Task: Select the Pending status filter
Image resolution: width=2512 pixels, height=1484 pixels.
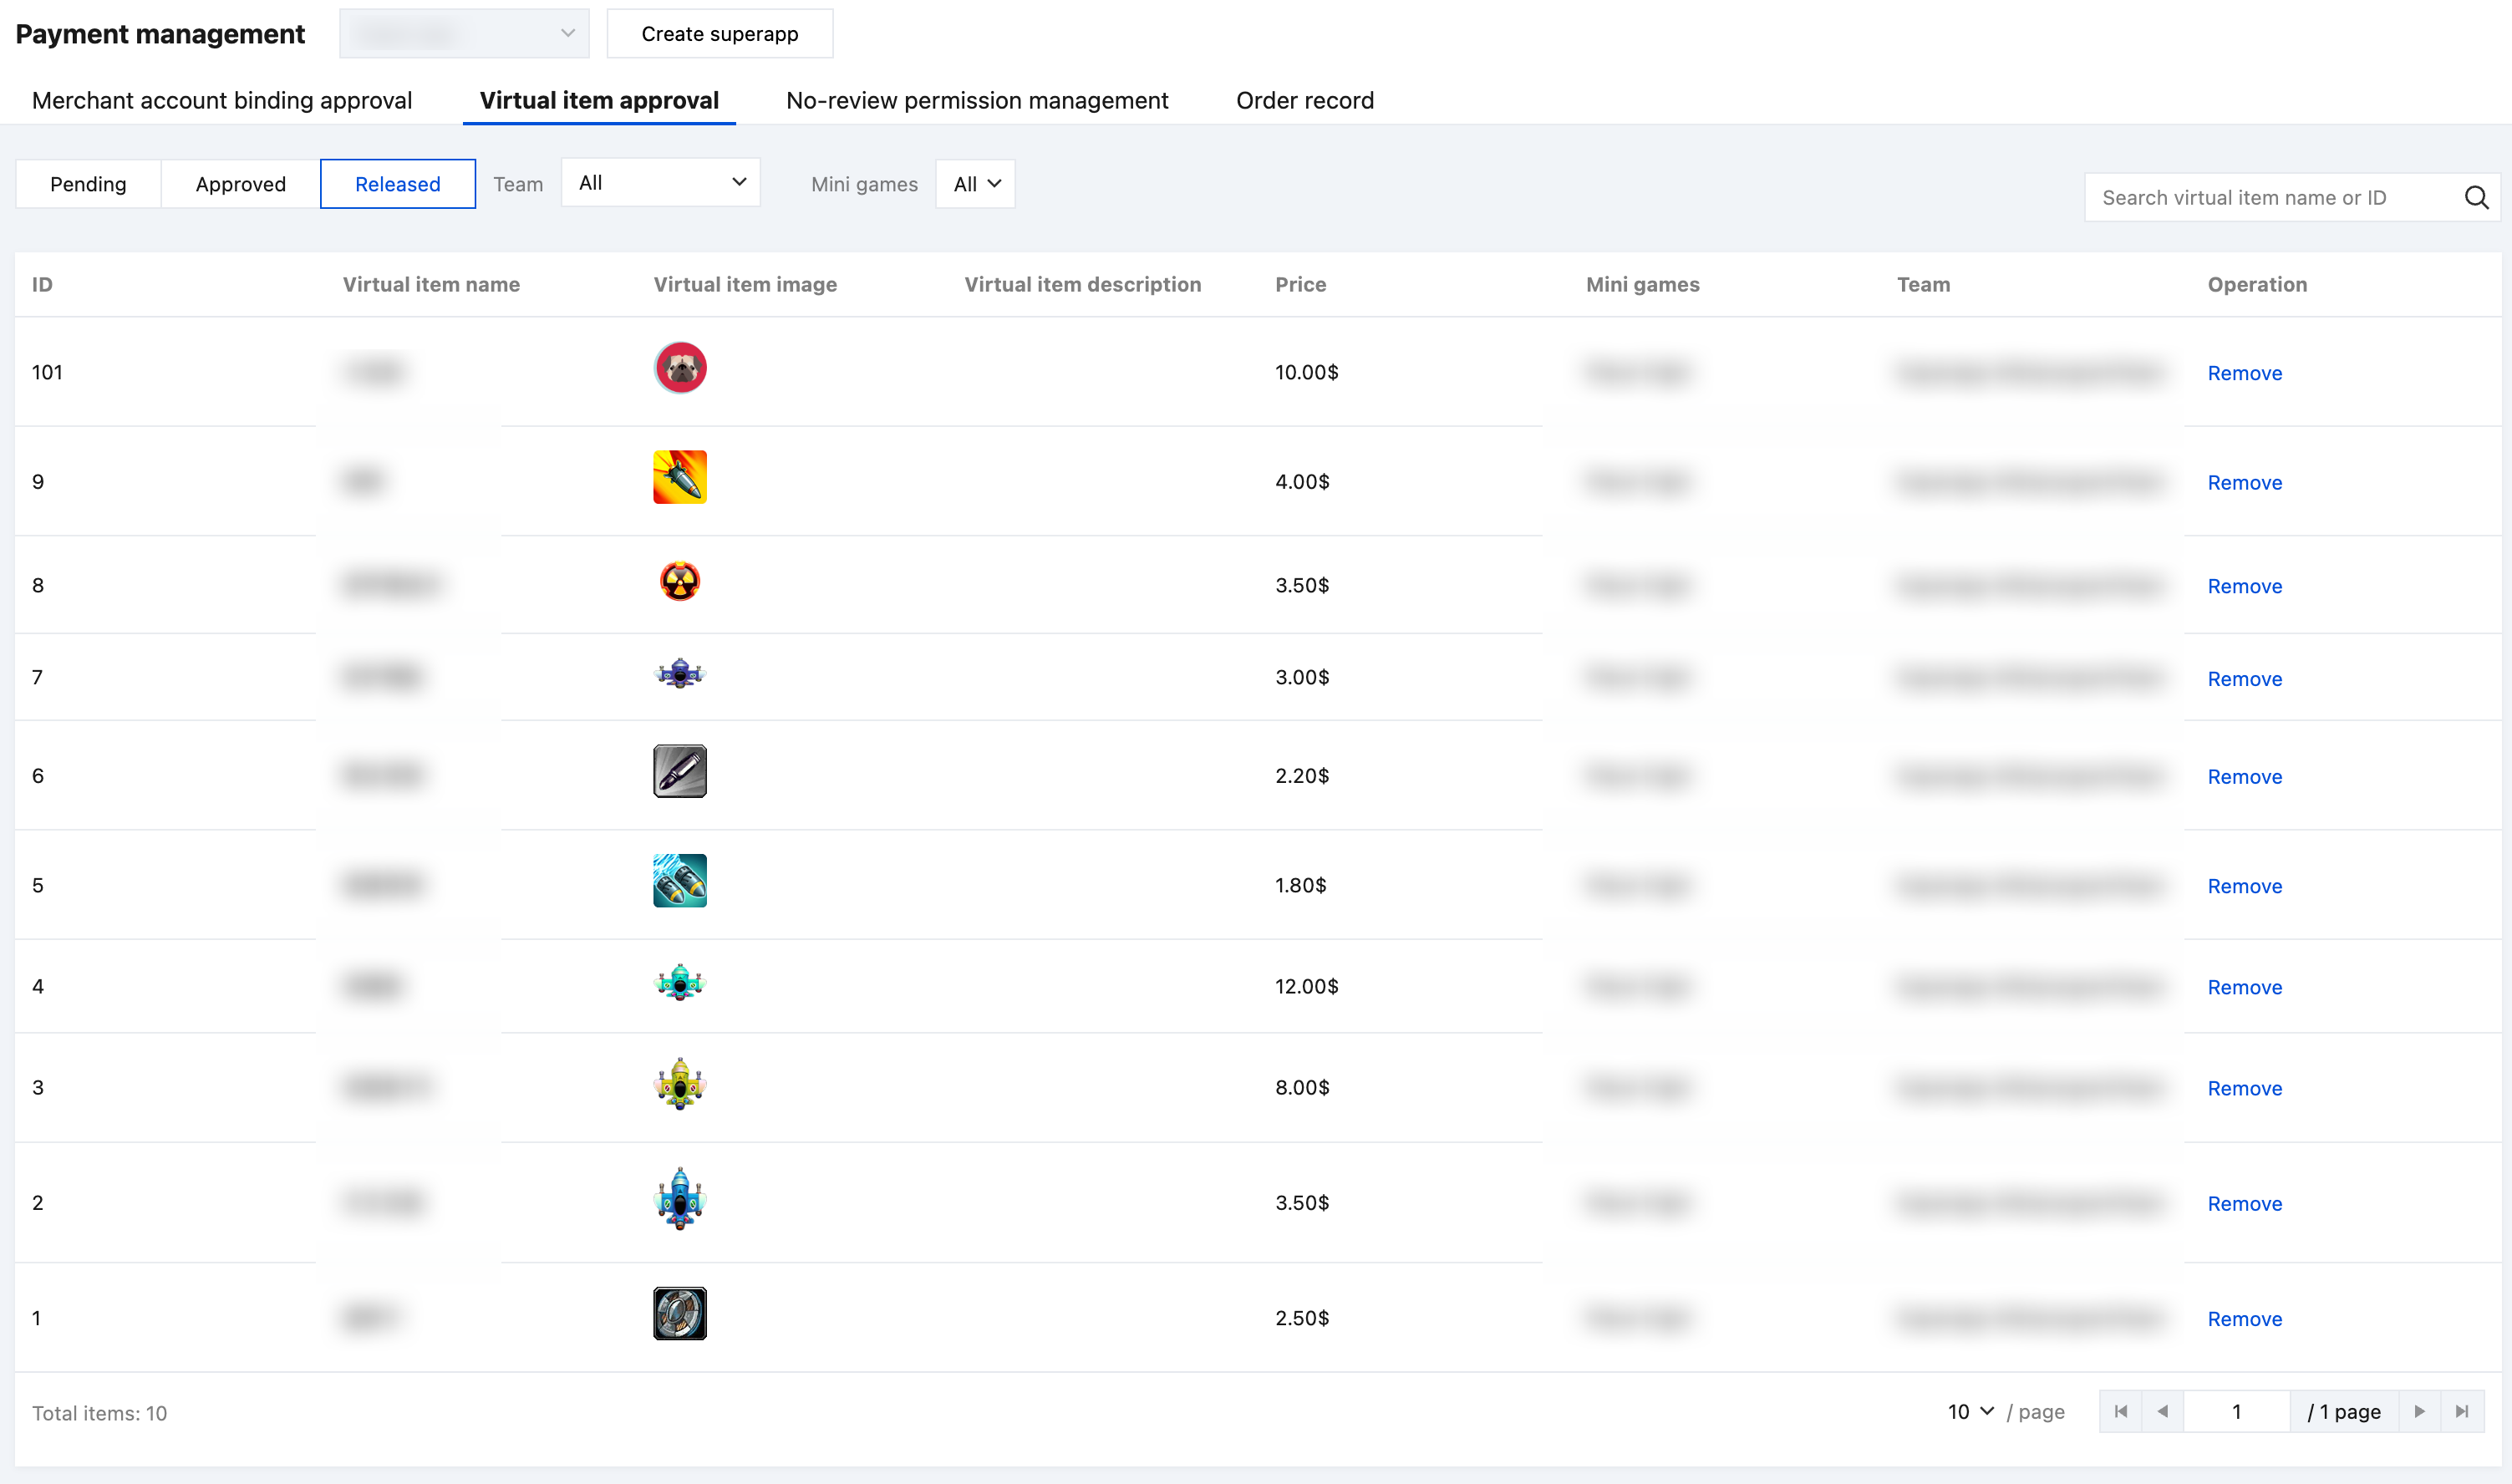Action: click(88, 184)
